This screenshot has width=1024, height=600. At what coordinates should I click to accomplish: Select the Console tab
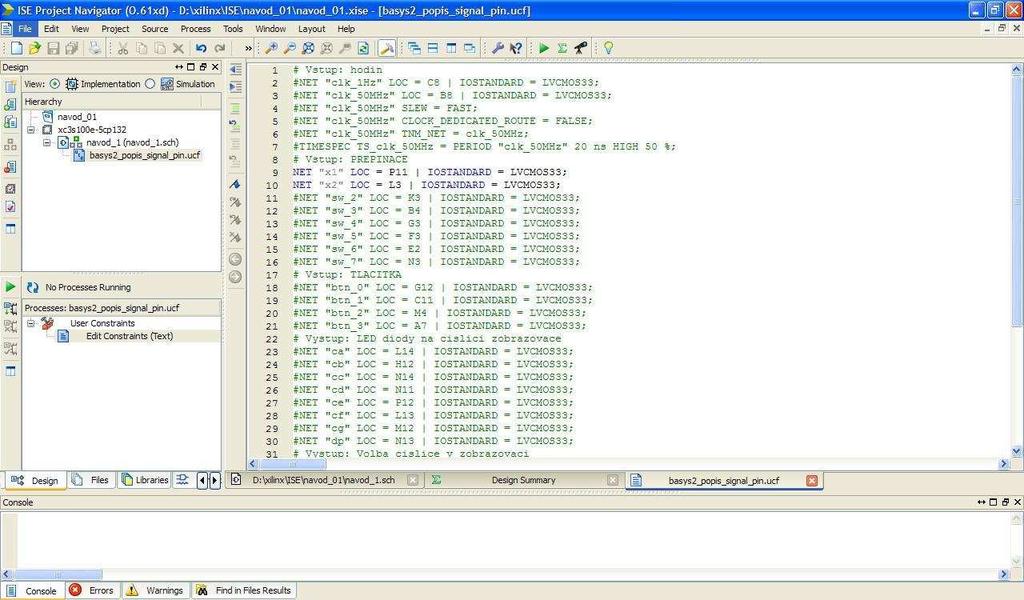[33, 590]
